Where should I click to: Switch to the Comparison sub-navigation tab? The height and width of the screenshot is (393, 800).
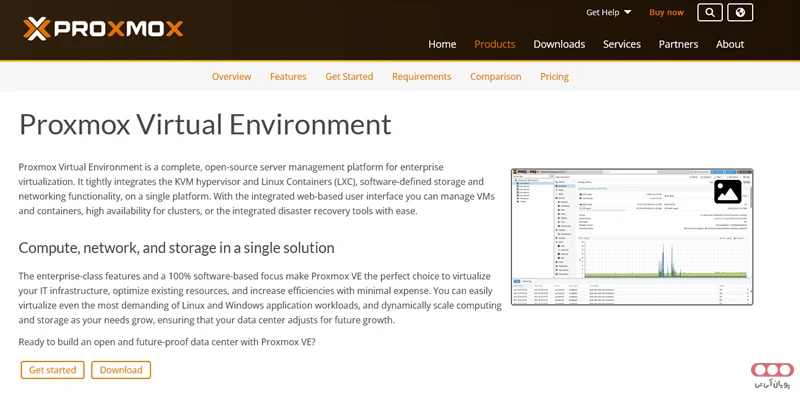(x=495, y=77)
